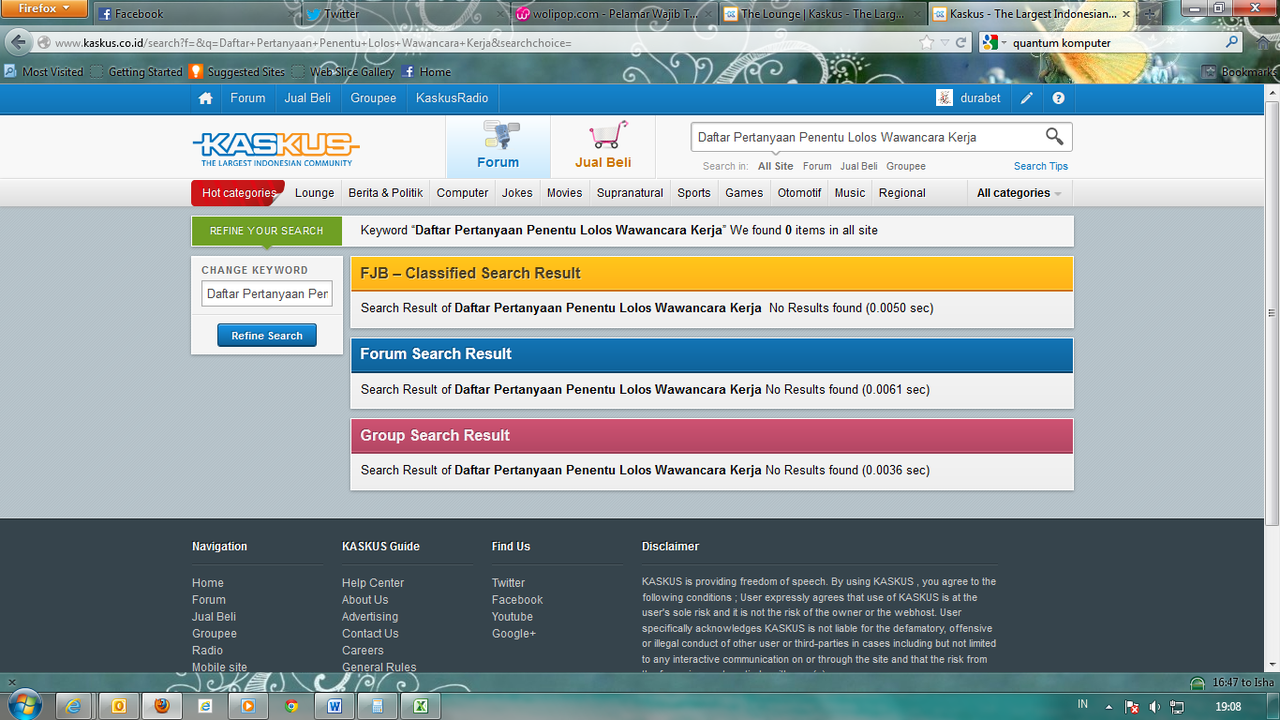Expand the All categories dropdown
1280x720 pixels.
click(x=1019, y=193)
